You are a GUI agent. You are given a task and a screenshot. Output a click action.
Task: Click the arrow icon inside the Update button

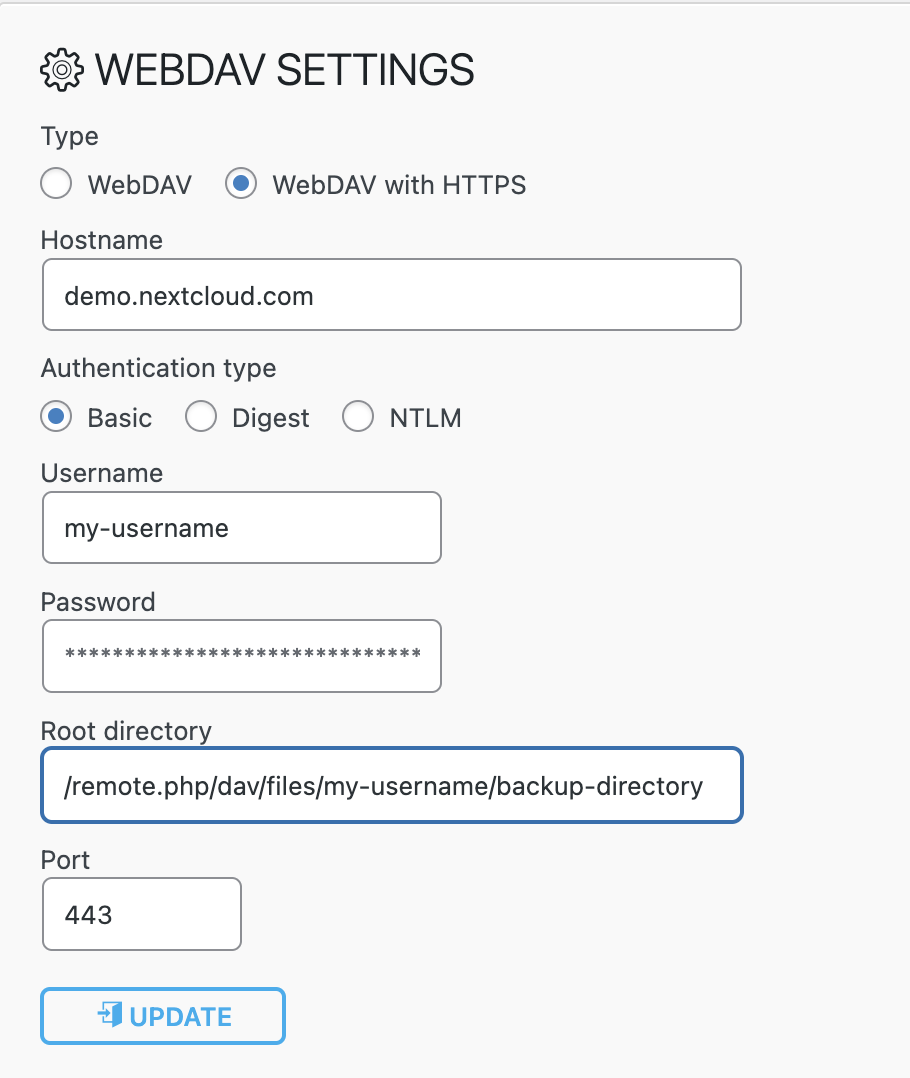(x=110, y=1014)
